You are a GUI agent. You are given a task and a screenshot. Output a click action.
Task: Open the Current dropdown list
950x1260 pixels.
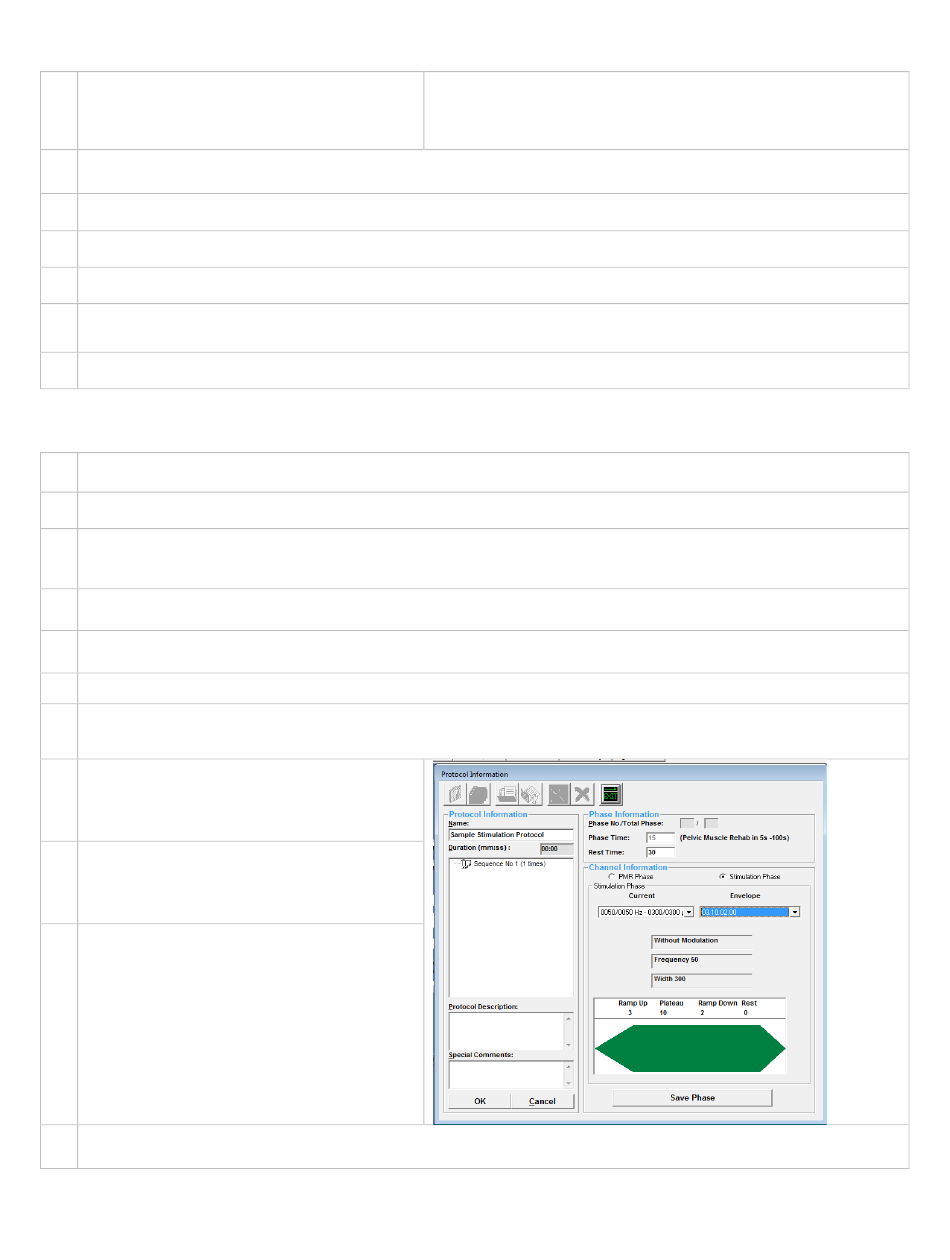689,912
